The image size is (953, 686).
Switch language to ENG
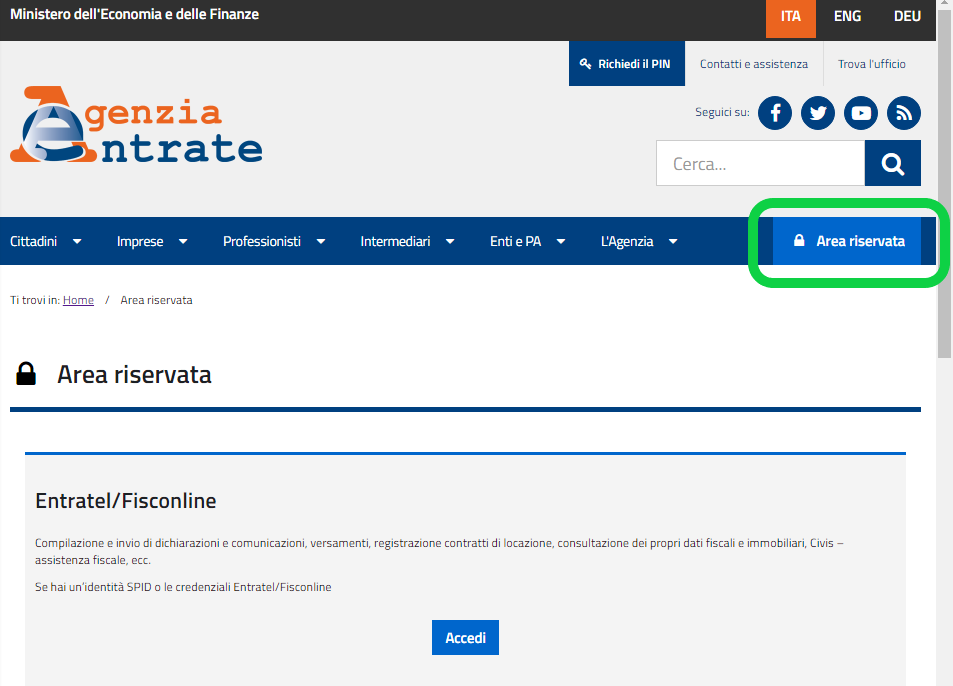click(847, 16)
